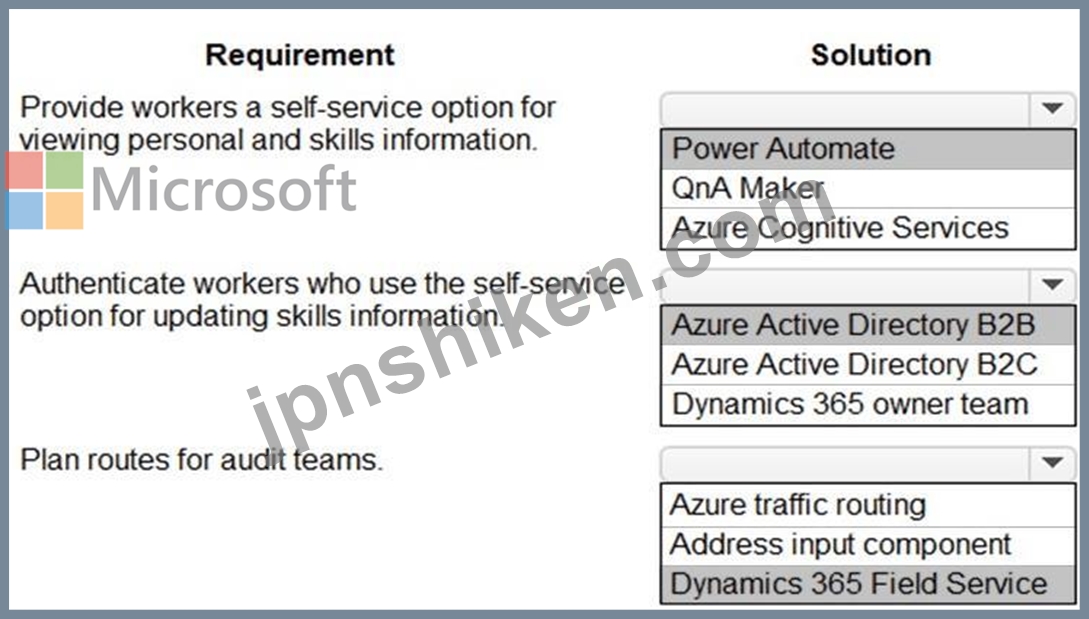Click the Requirement column header
The height and width of the screenshot is (619, 1089).
[300, 55]
